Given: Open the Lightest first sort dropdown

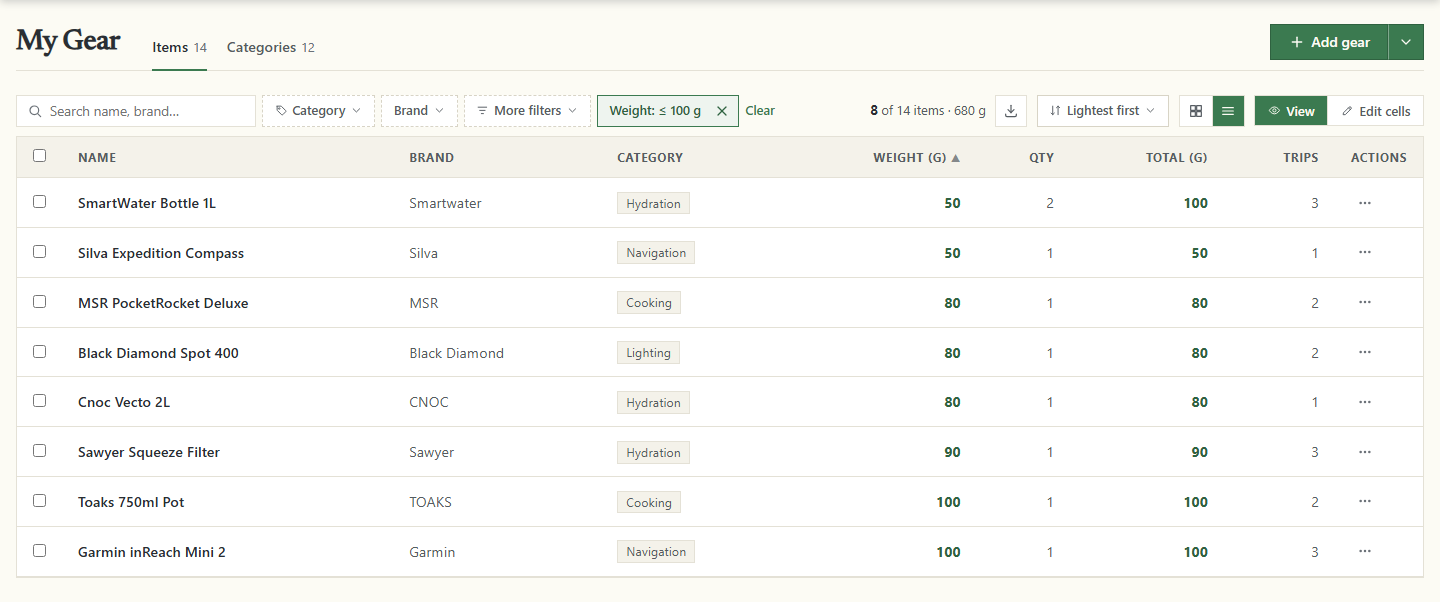Looking at the screenshot, I should [1102, 111].
